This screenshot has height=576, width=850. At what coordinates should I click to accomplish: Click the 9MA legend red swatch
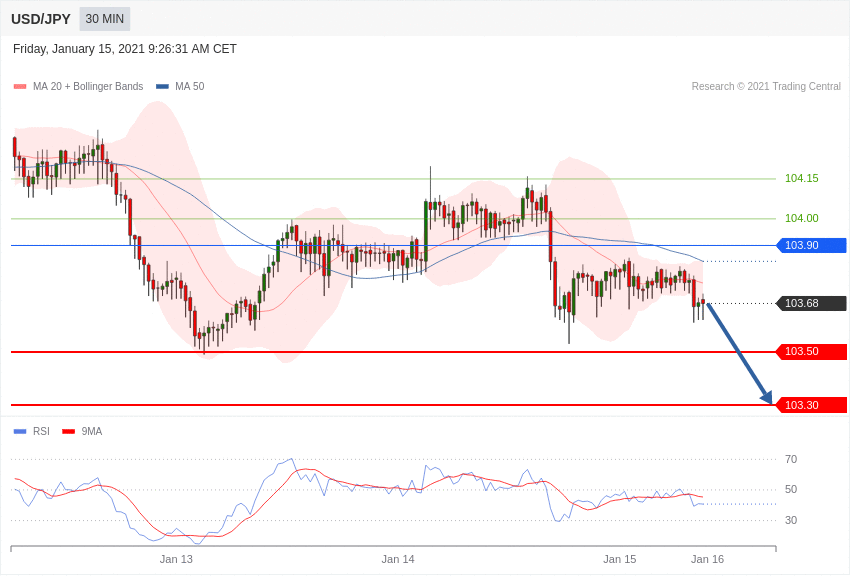click(x=68, y=431)
